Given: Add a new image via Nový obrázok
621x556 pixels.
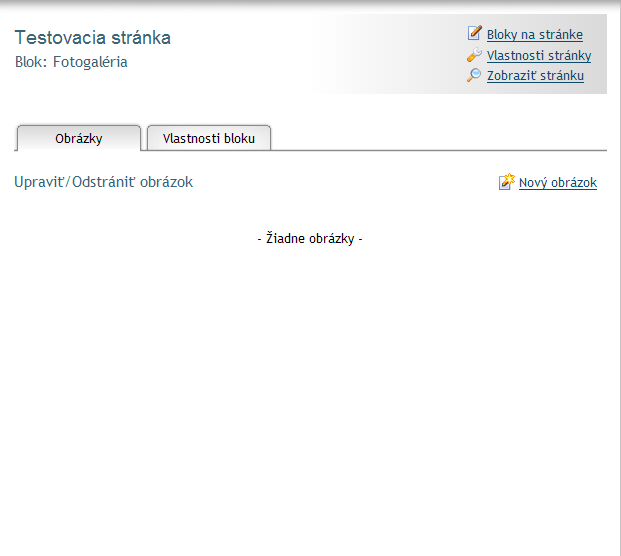Looking at the screenshot, I should tap(558, 183).
